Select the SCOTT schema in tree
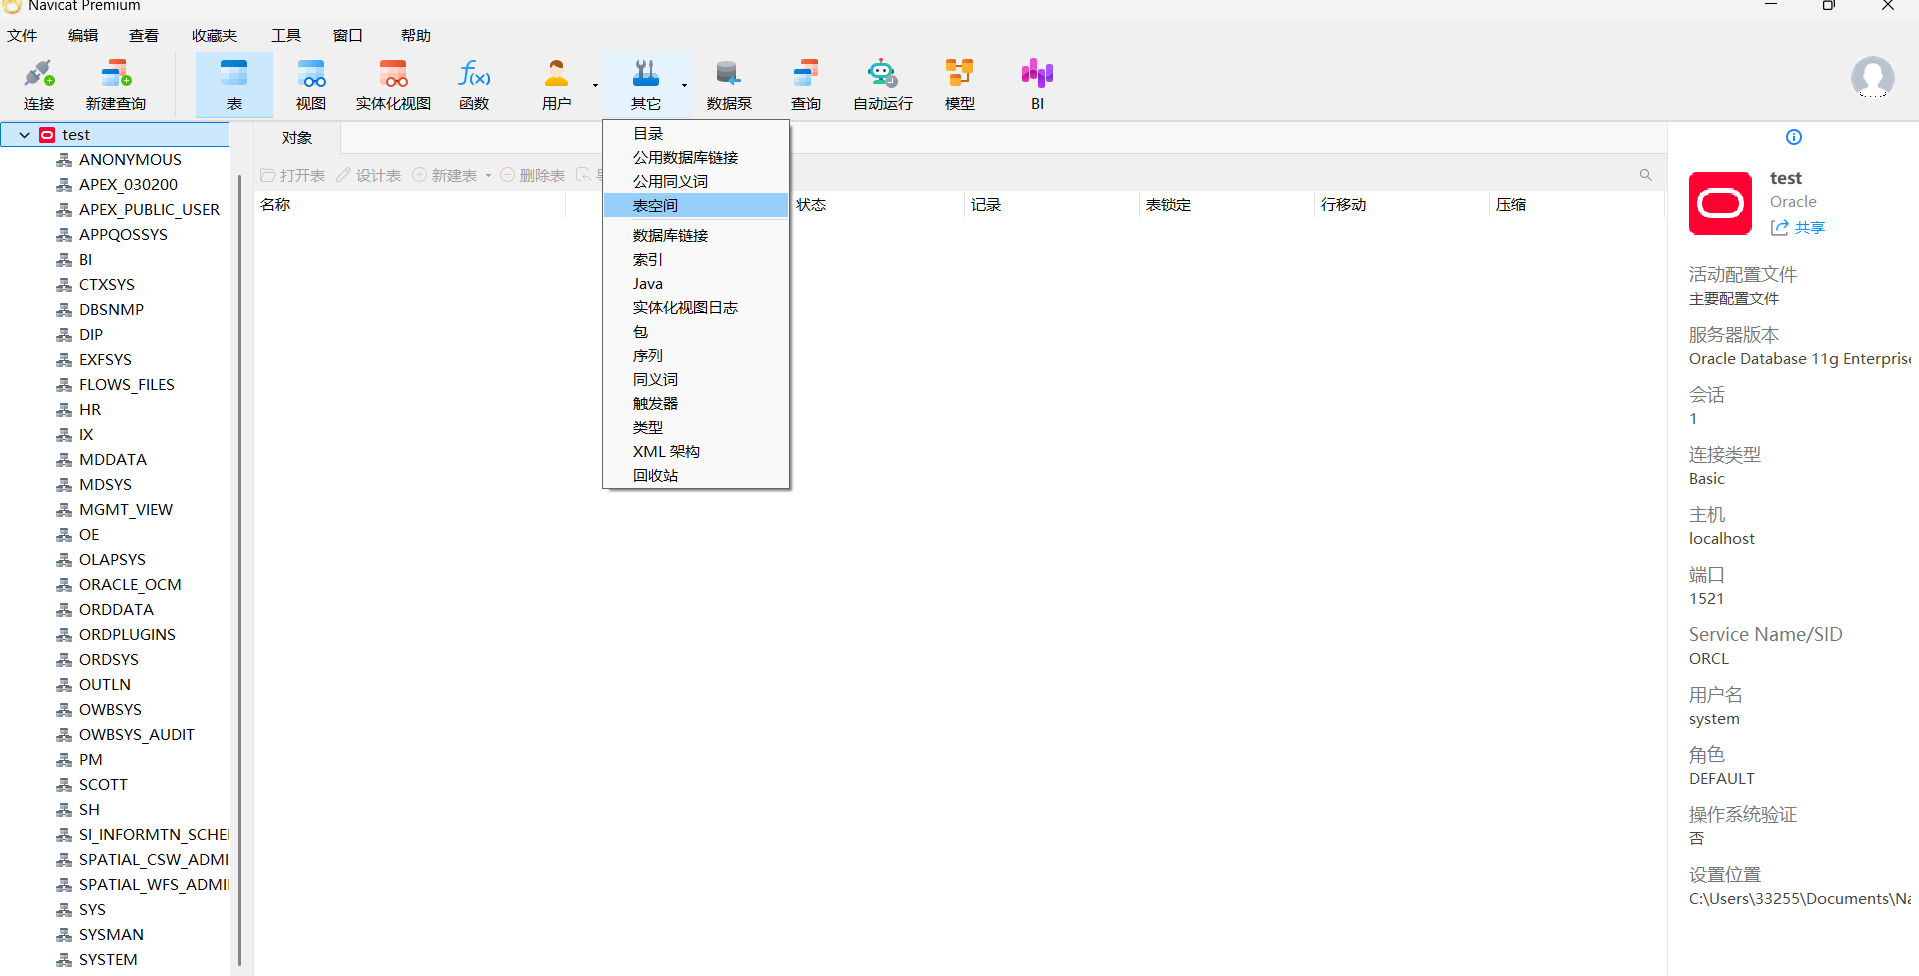 click(103, 785)
